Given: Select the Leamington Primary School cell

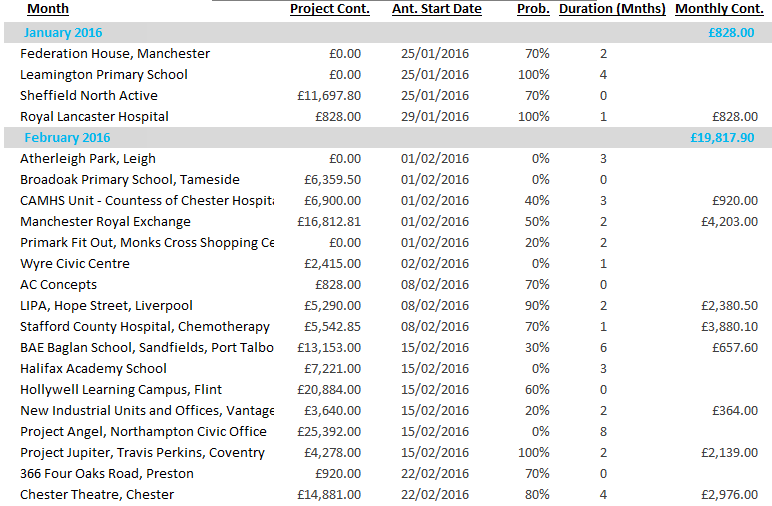Looking at the screenshot, I should click(104, 75).
